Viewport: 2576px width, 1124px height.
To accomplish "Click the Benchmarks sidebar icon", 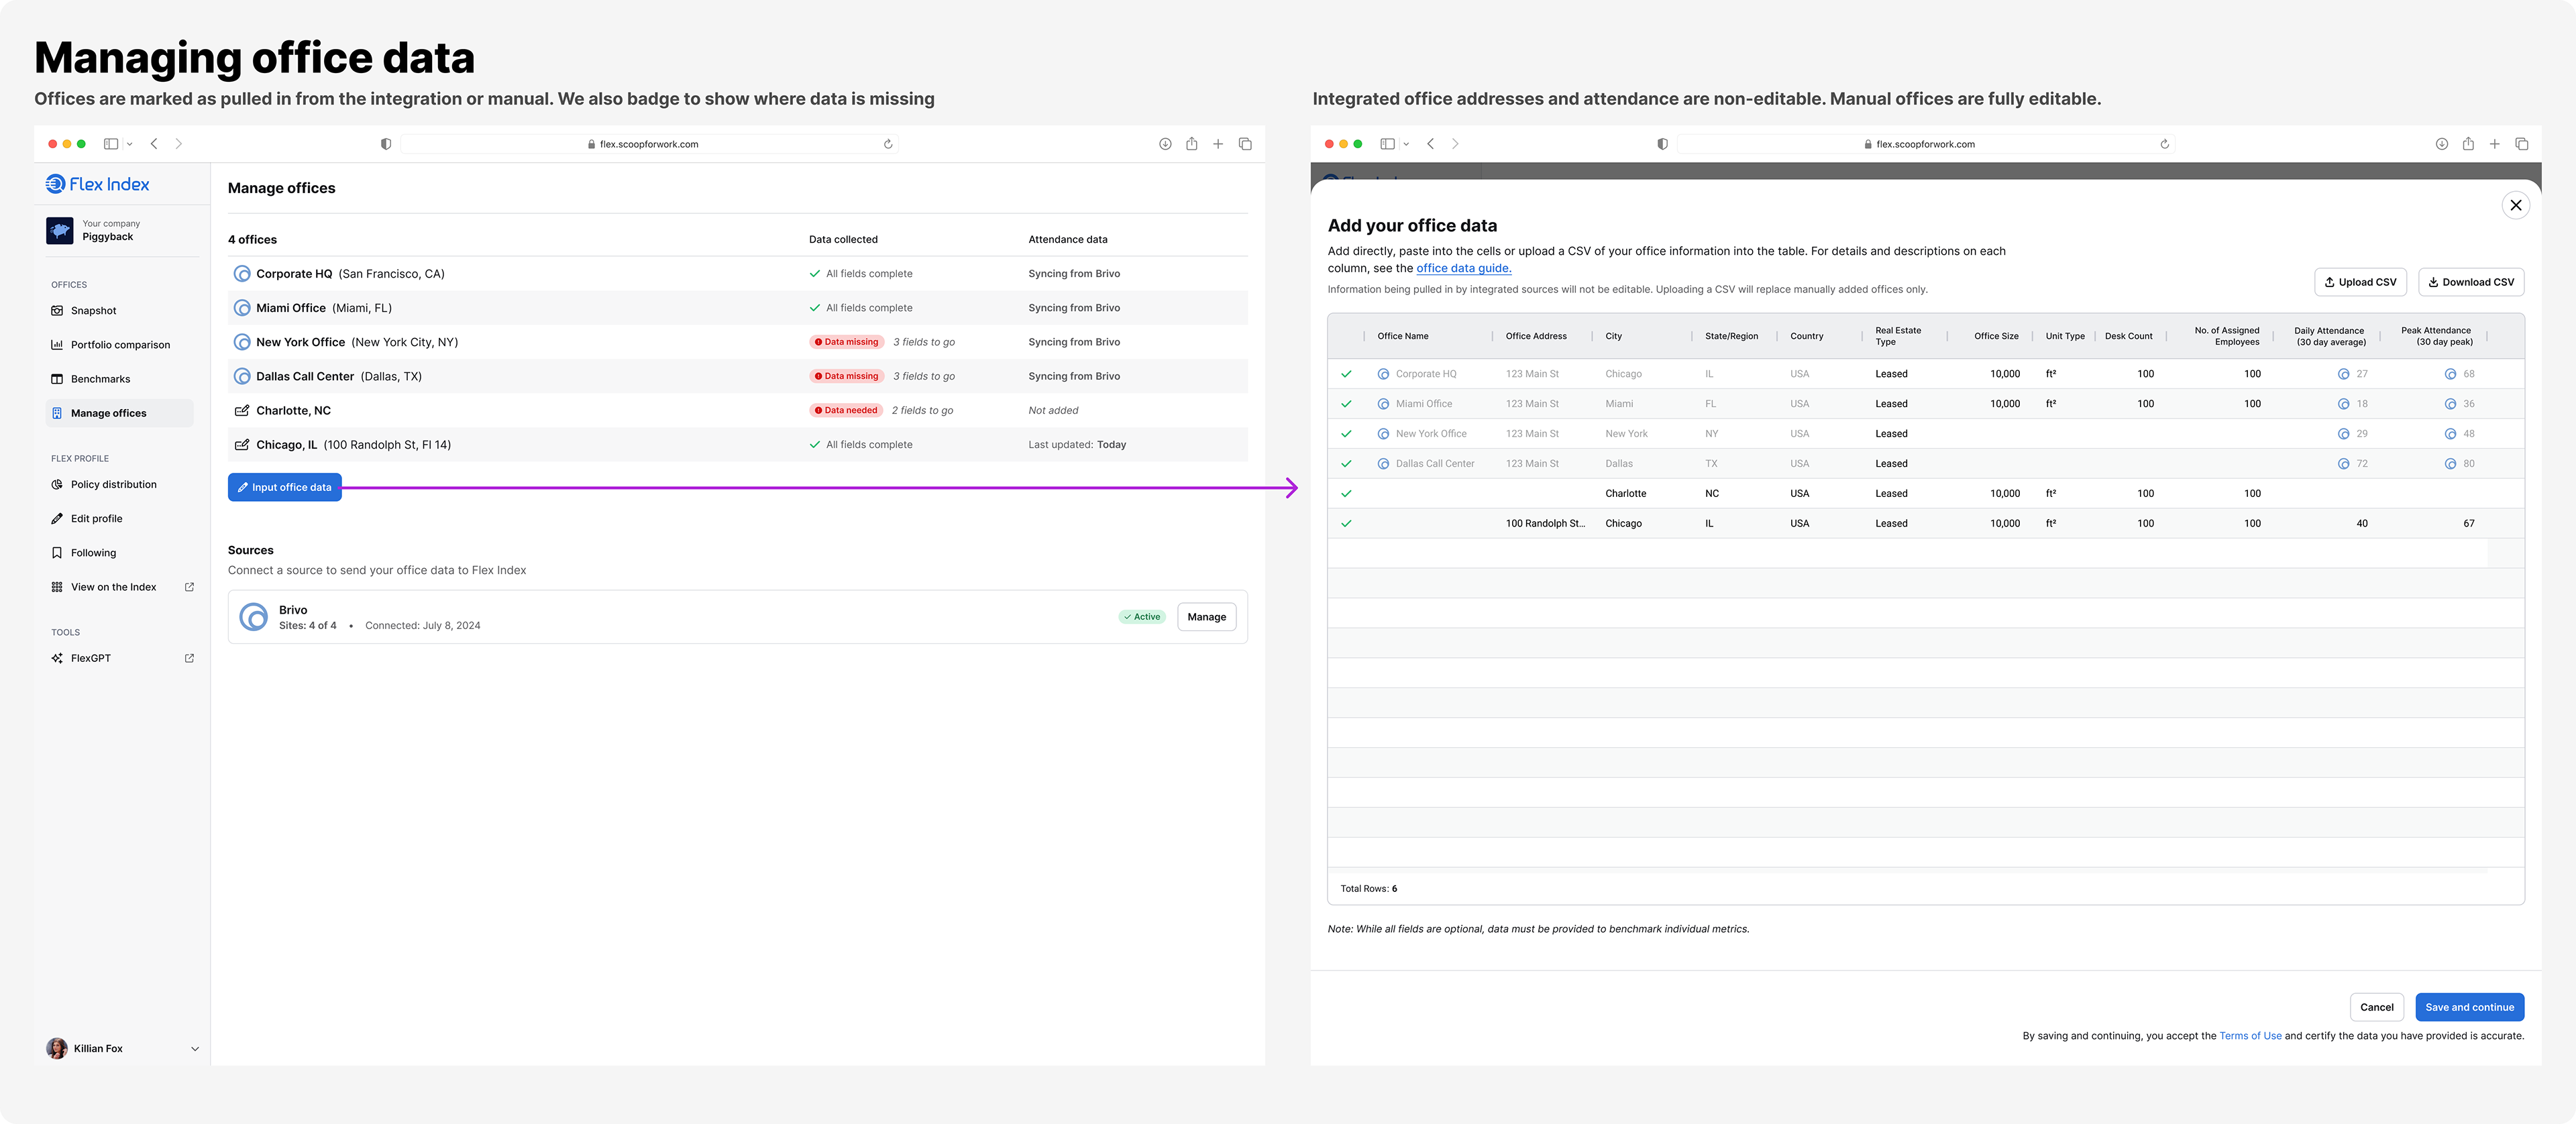I will (57, 379).
